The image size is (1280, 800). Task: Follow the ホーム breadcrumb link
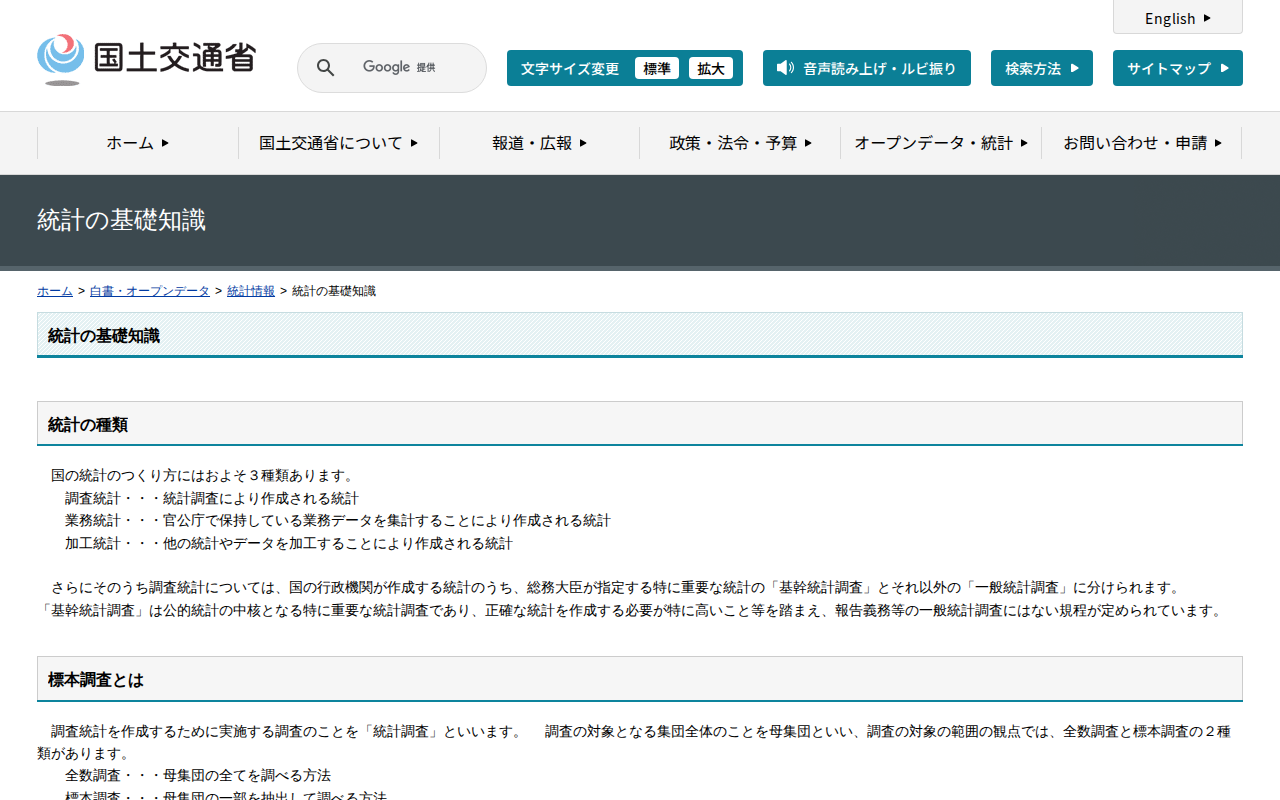coord(55,291)
